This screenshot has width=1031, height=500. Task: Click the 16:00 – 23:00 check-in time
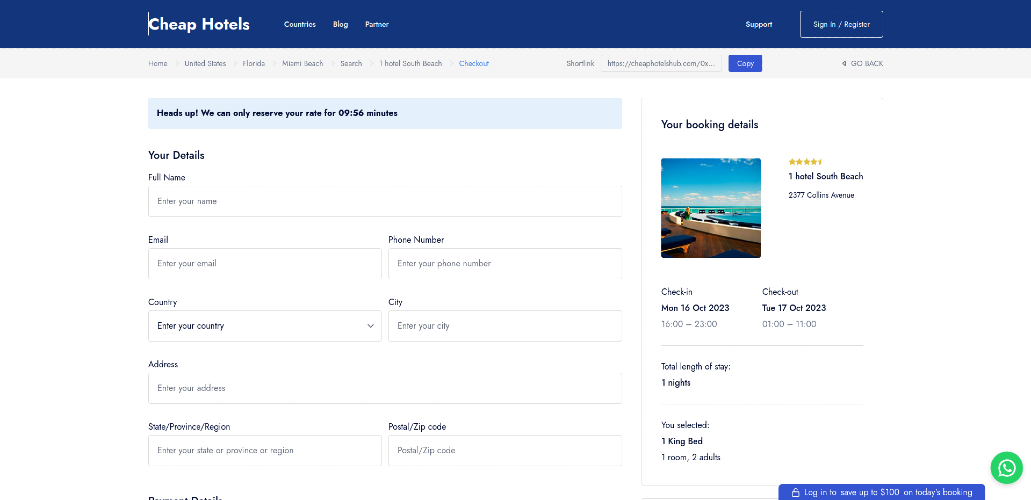click(x=689, y=324)
